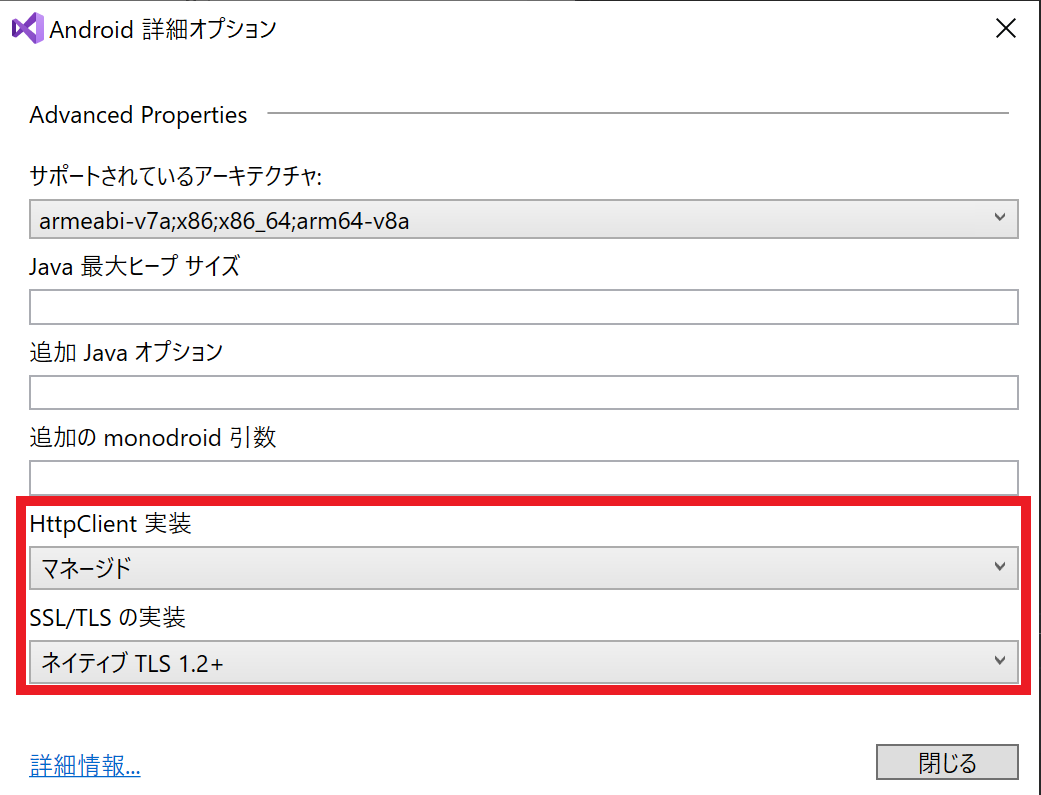
Task: Click the armeabi-v7a;x86;x86_64;arm64-v8a combo box text
Action: click(224, 221)
